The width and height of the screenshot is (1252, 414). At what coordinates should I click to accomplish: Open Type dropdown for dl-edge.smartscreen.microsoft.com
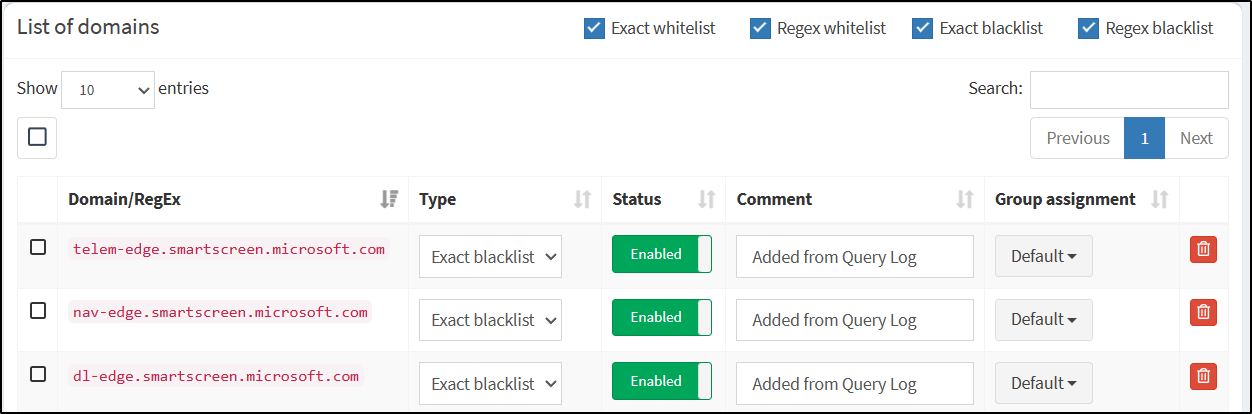click(x=490, y=383)
